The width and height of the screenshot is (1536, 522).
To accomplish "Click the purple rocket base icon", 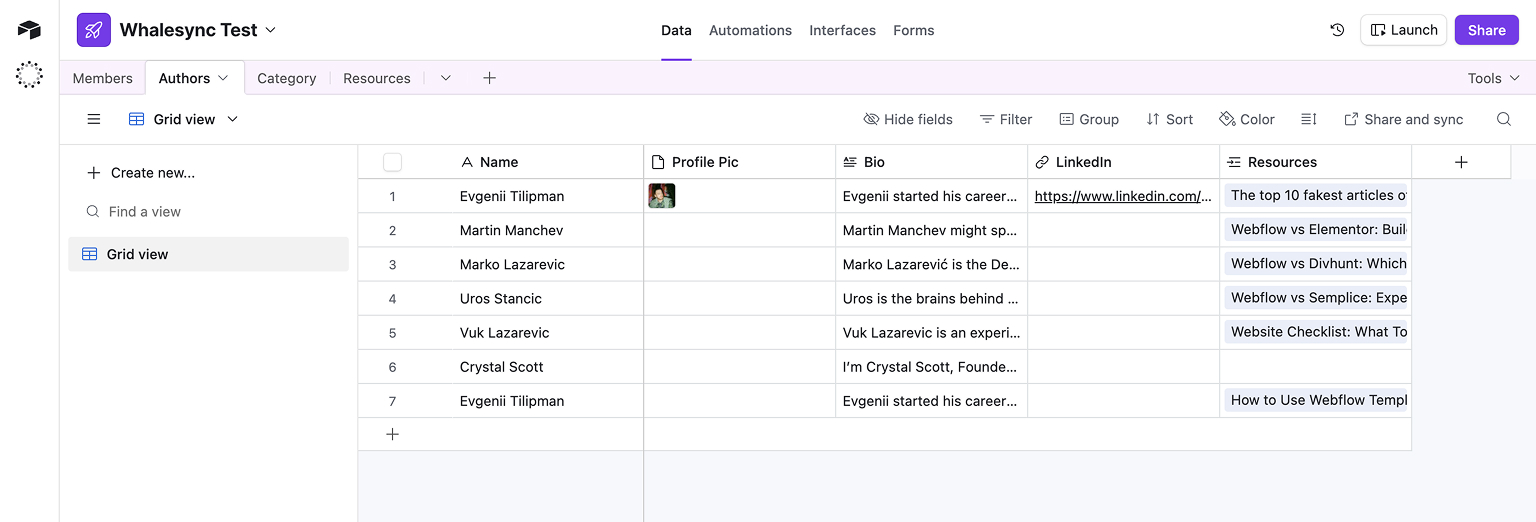I will (x=94, y=30).
